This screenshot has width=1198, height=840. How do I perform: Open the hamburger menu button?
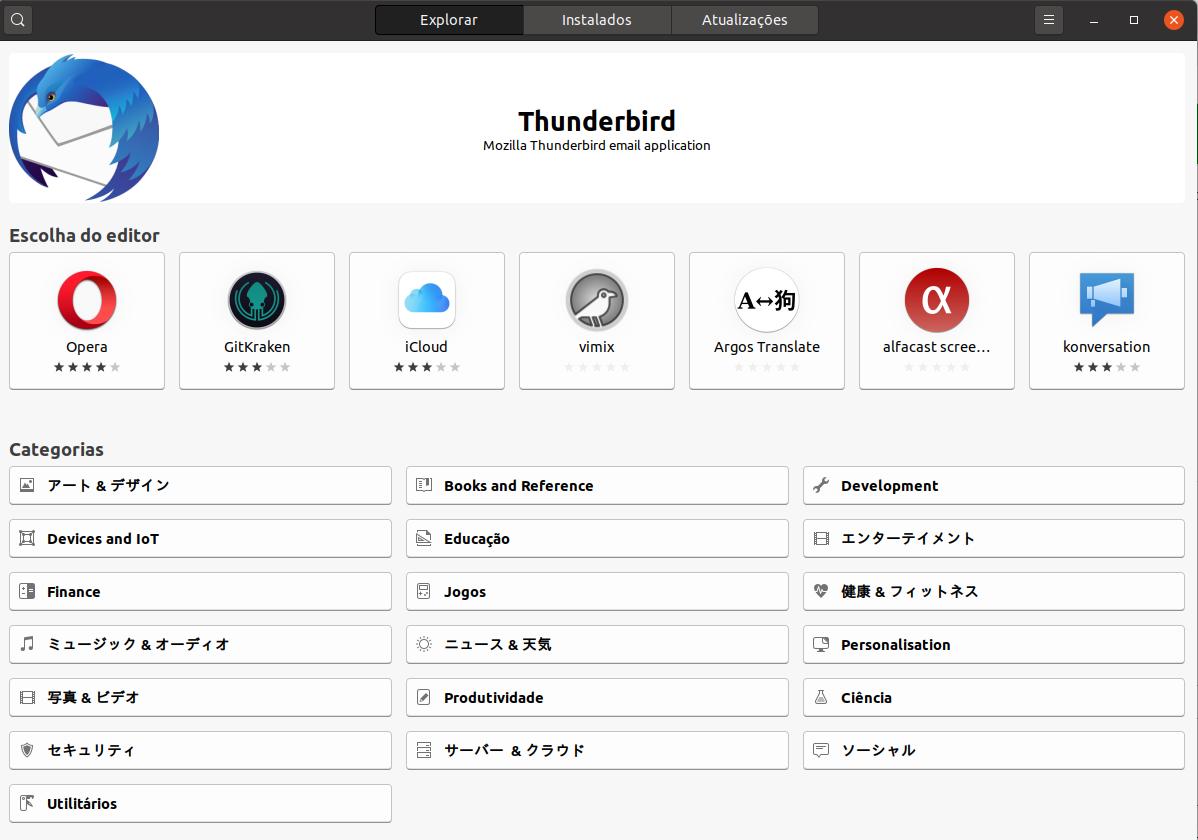(1048, 20)
